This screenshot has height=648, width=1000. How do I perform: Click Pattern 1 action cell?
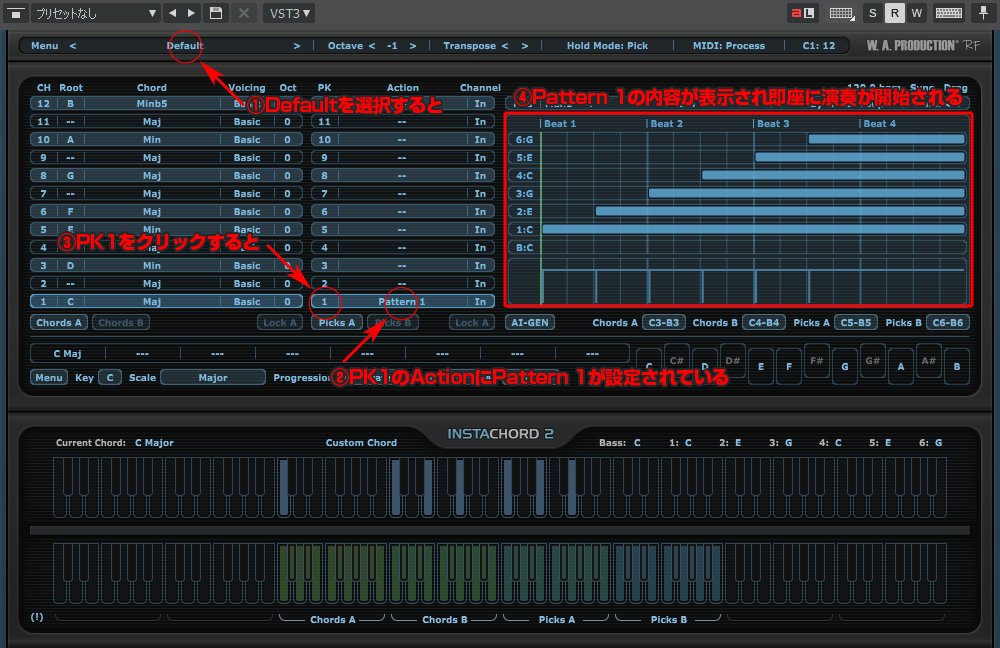click(402, 302)
